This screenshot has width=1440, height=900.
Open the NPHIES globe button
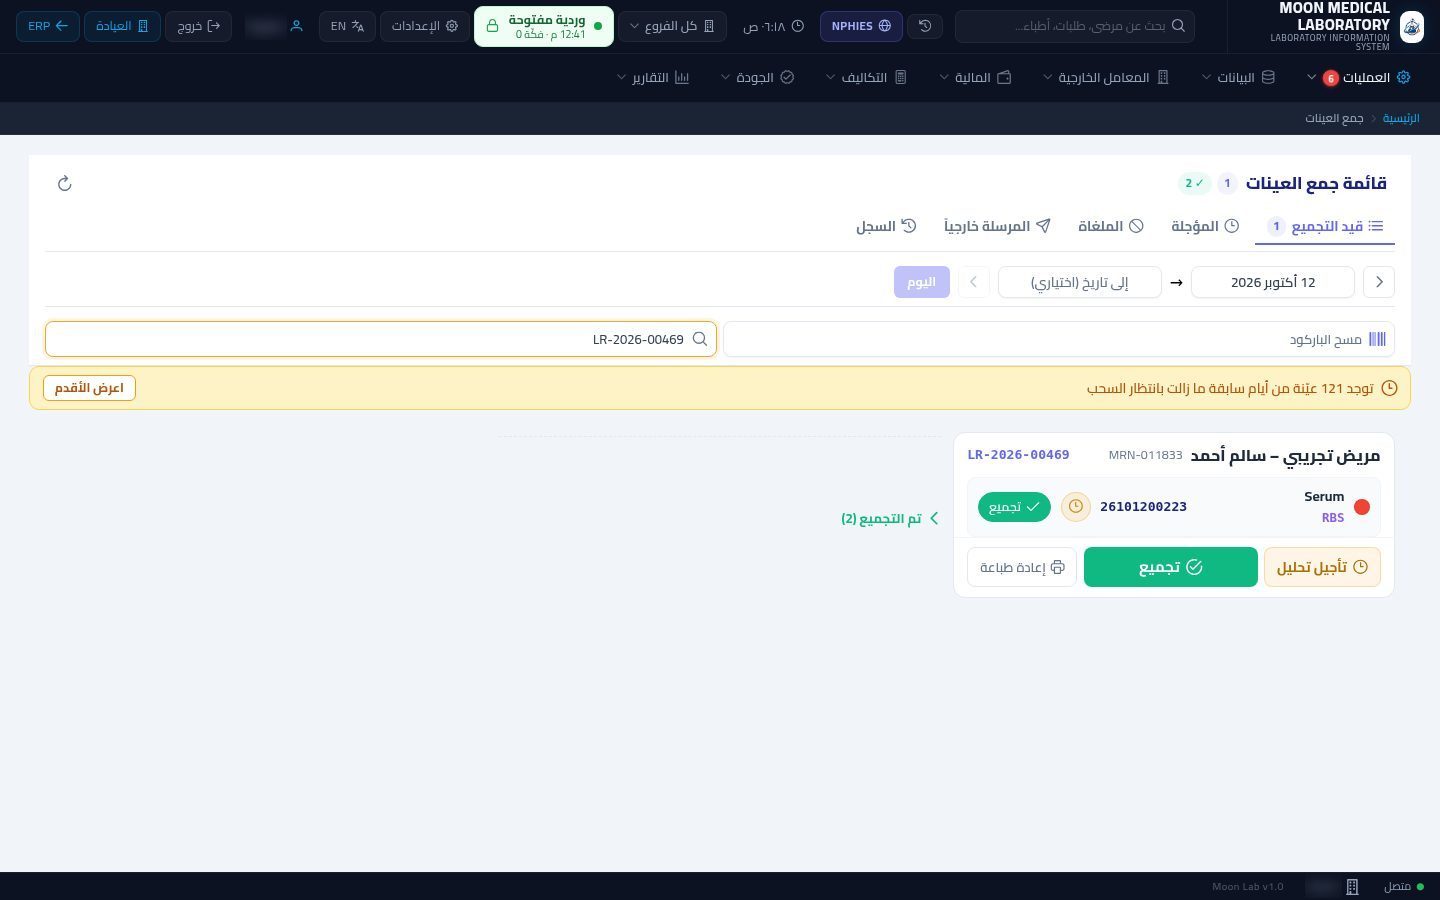click(x=861, y=26)
